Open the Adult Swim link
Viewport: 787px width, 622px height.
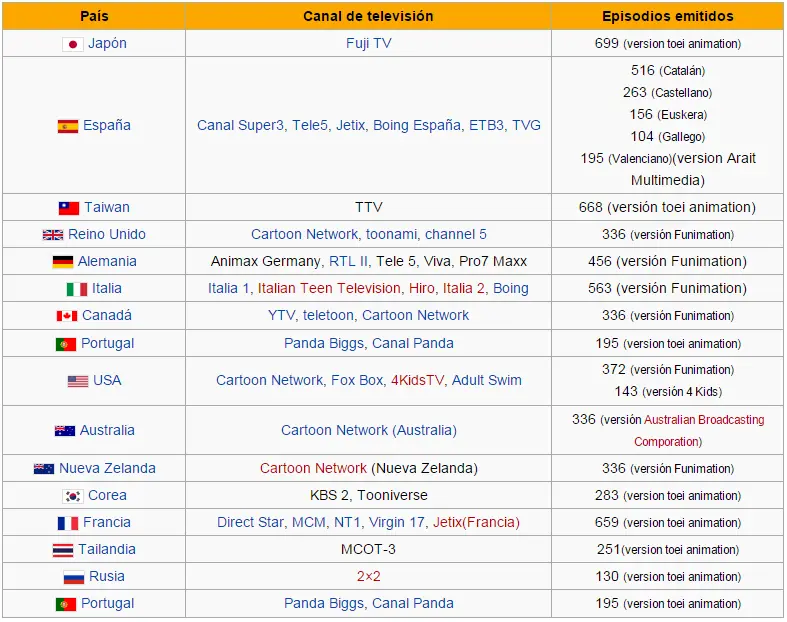click(x=487, y=381)
